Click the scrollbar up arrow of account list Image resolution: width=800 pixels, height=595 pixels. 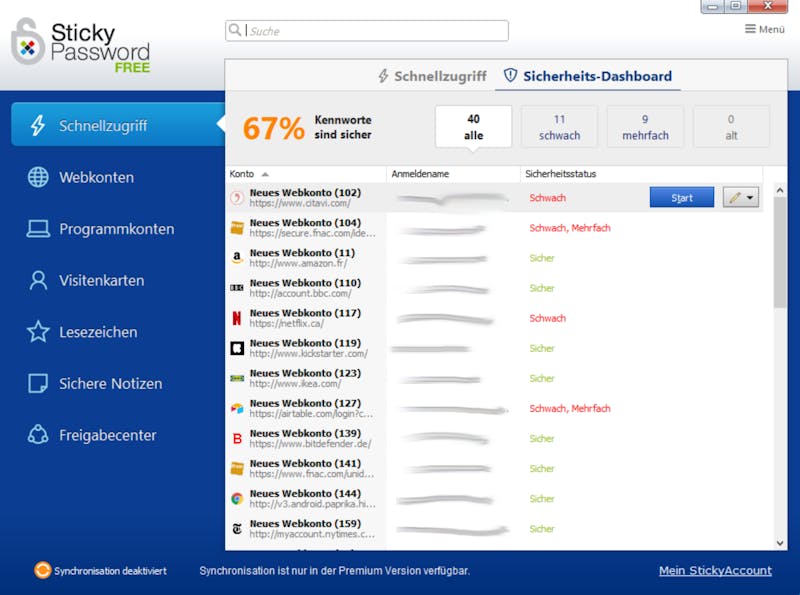coord(780,190)
